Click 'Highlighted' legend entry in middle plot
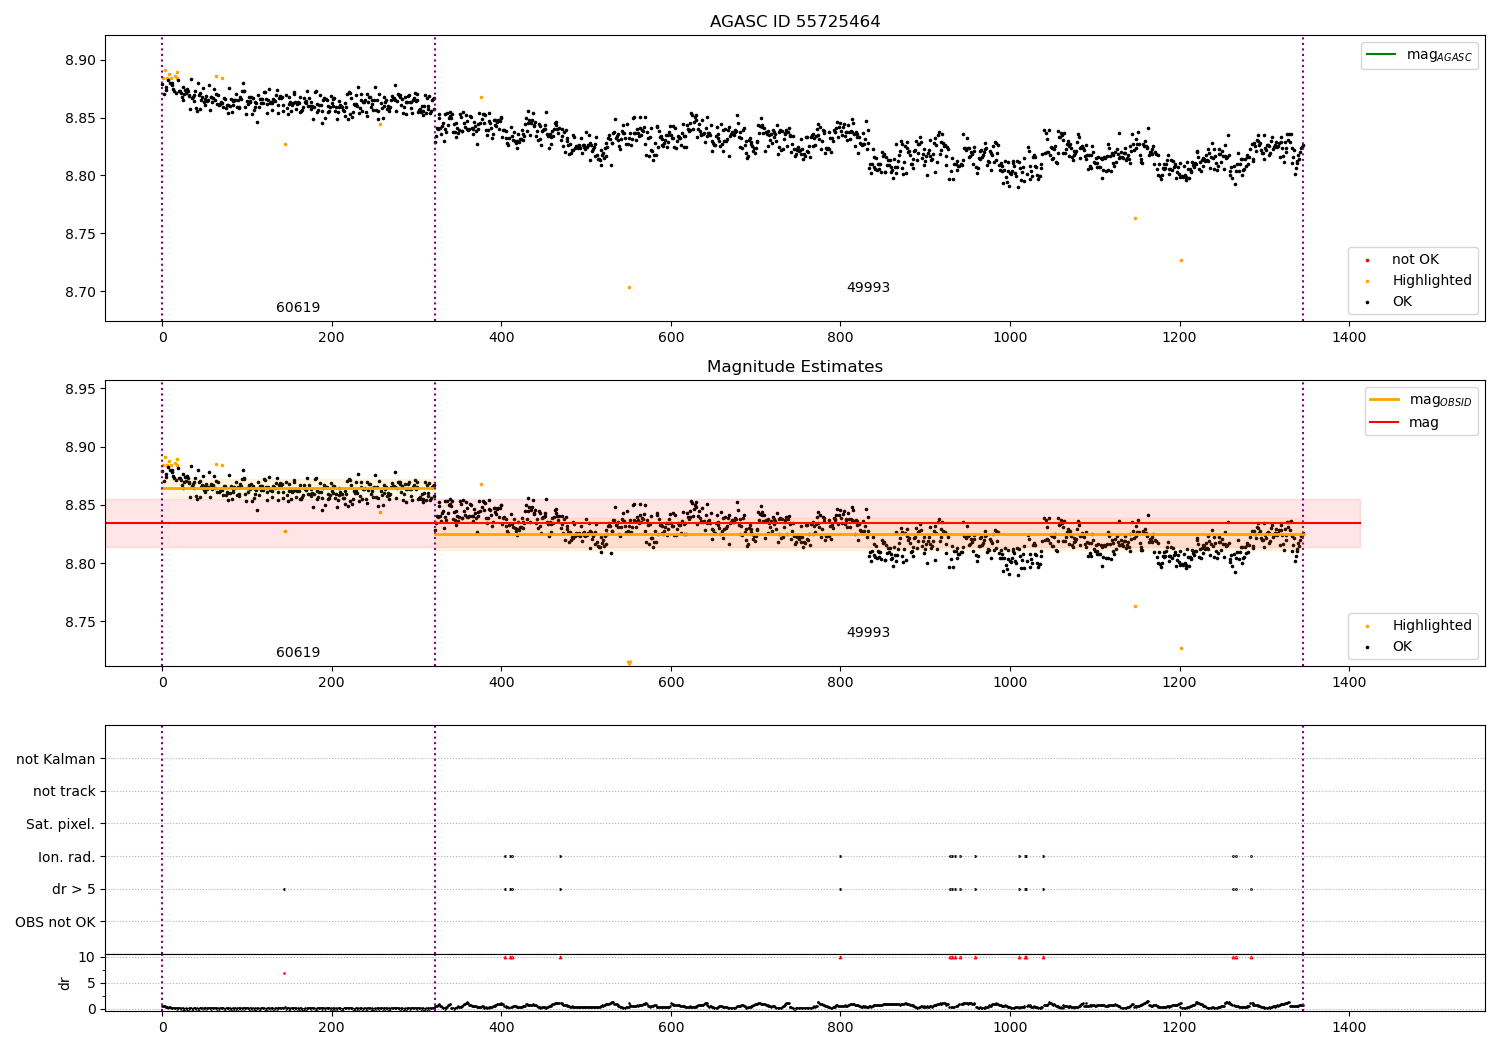Screen dimensions: 1500x1050 (1431, 626)
